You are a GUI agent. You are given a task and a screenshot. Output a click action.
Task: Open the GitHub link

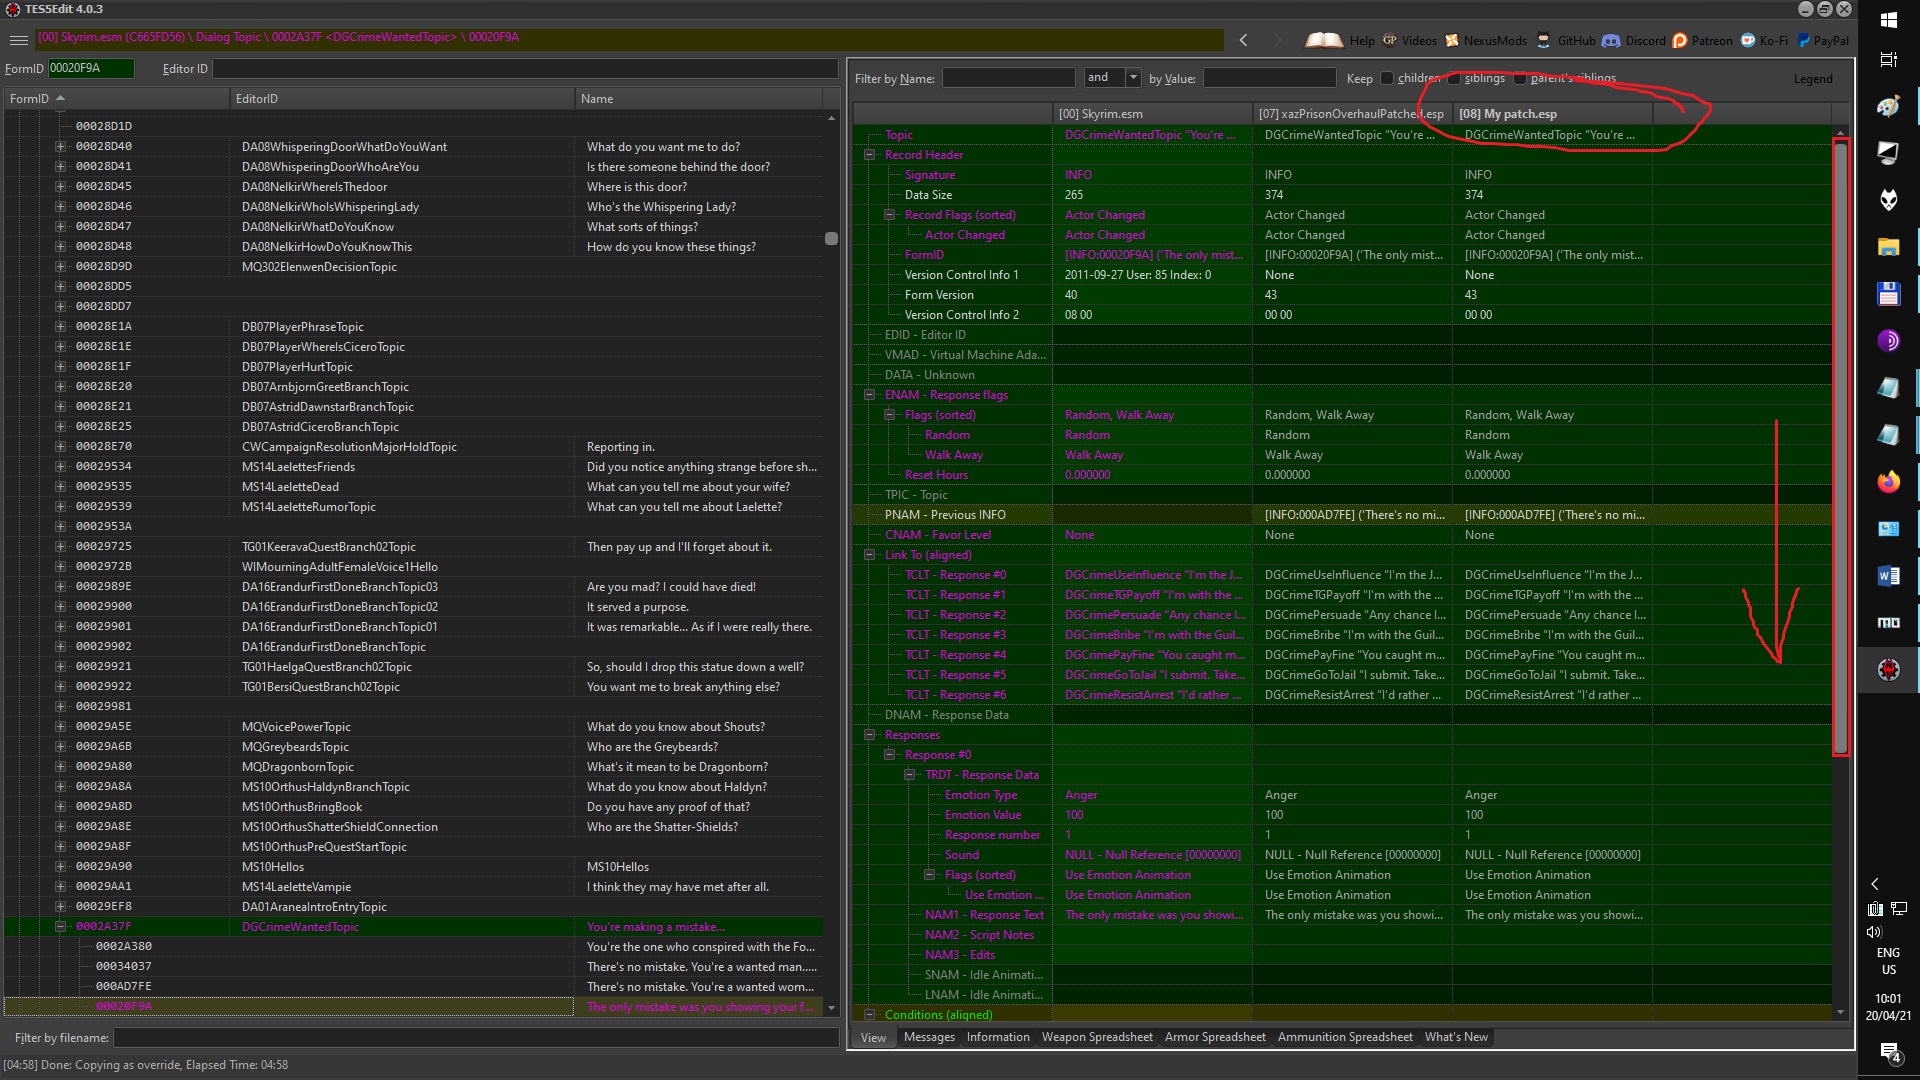(1566, 40)
